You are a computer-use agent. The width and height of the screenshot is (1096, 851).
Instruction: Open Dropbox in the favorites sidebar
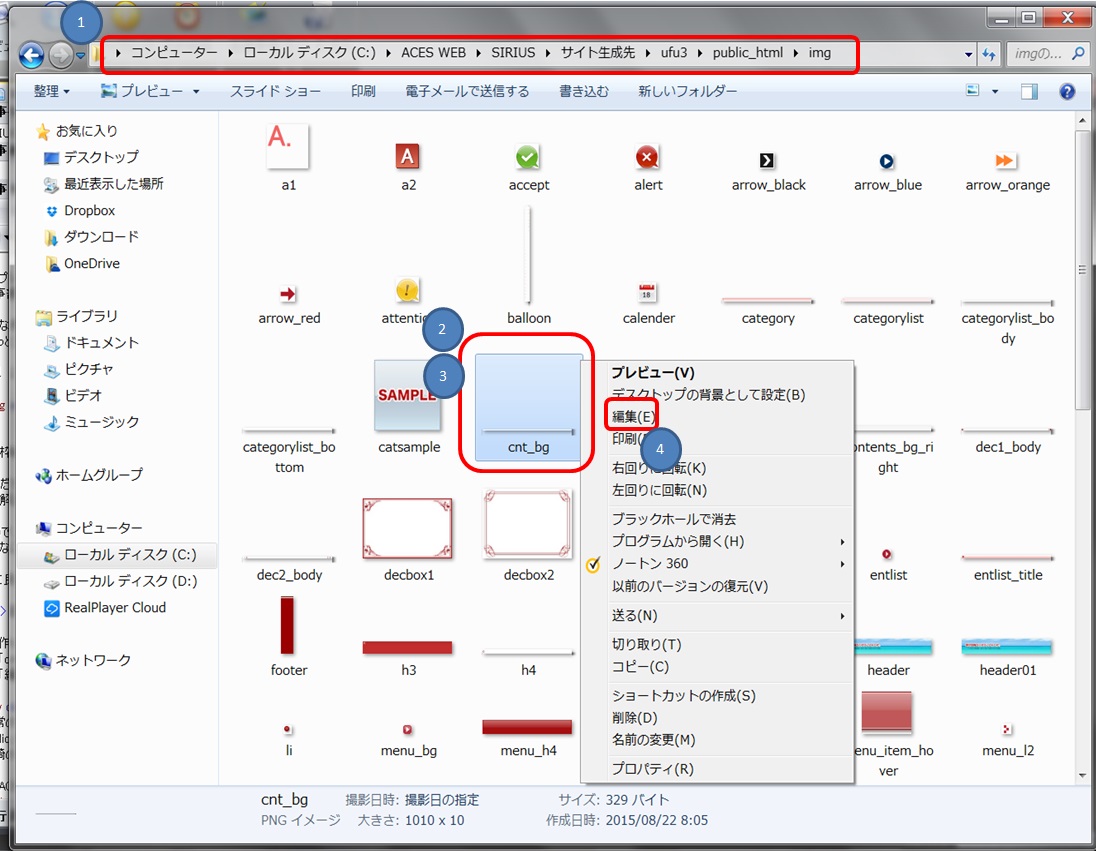[x=89, y=211]
